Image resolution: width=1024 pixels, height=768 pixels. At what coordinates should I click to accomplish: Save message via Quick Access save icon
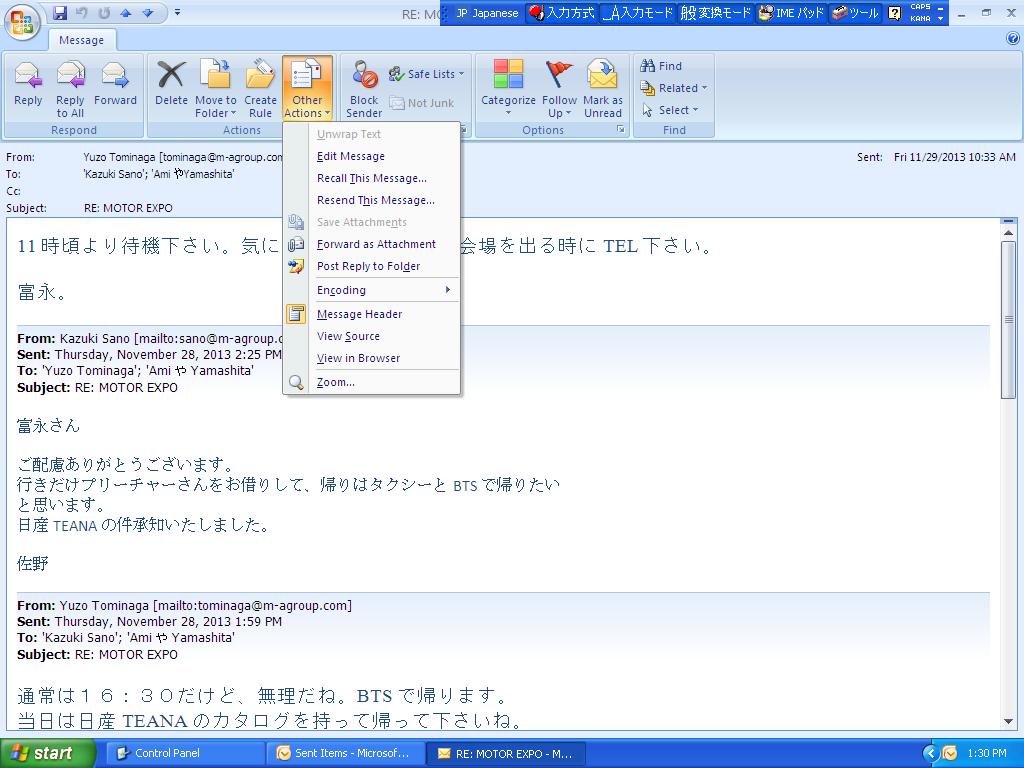[61, 13]
